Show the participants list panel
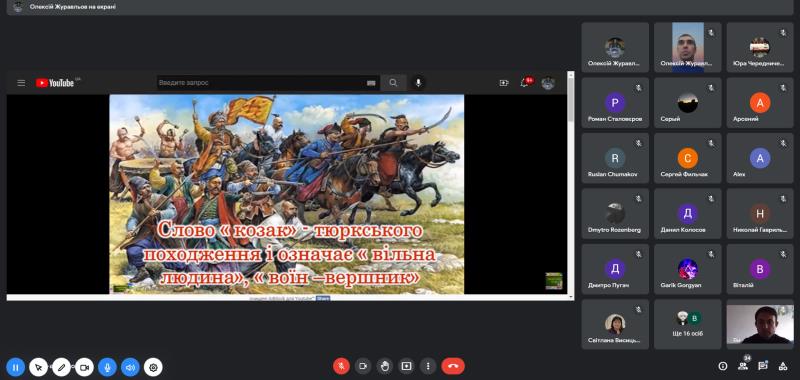The width and height of the screenshot is (800, 380). point(742,366)
